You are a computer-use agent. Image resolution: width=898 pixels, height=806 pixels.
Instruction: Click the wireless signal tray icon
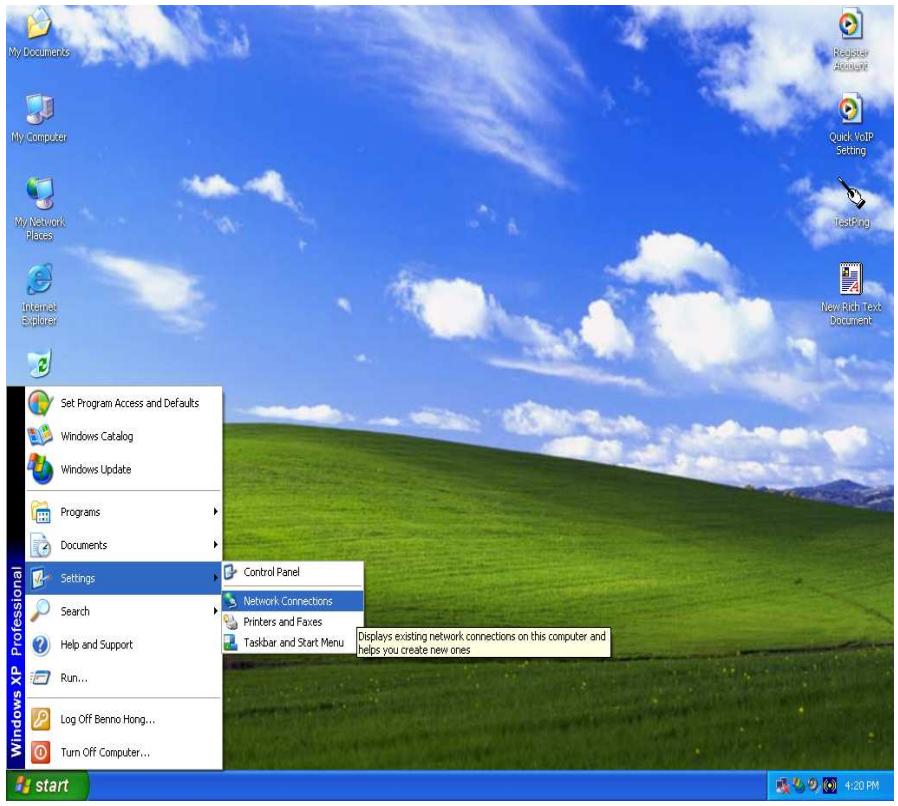pos(830,785)
